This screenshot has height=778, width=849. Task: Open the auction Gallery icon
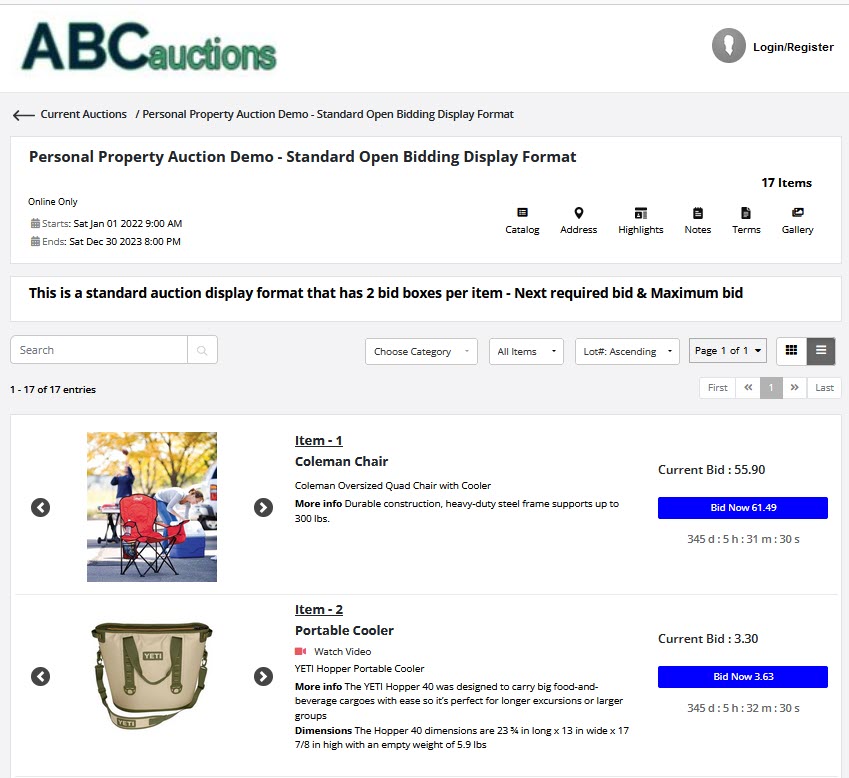(x=797, y=220)
